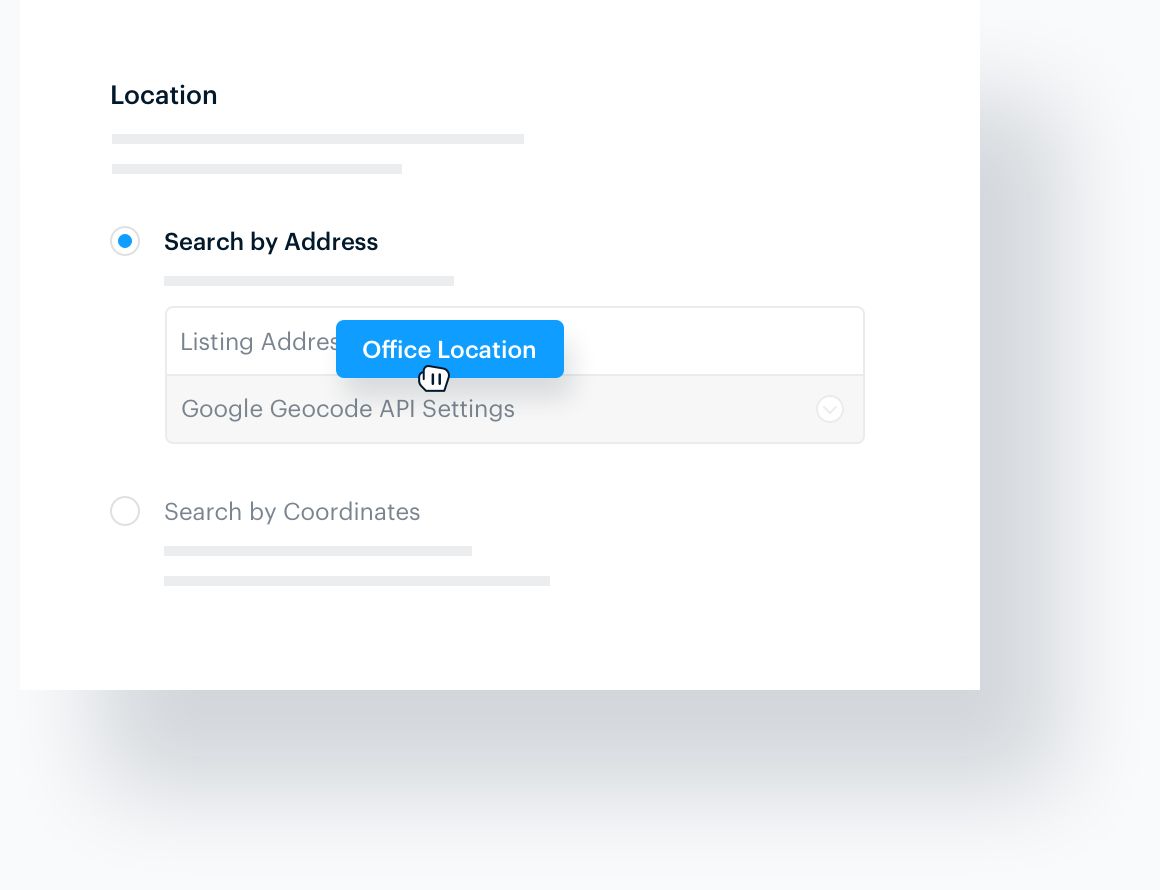Viewport: 1160px width, 890px height.
Task: Click the Office Location button
Action: pos(449,349)
